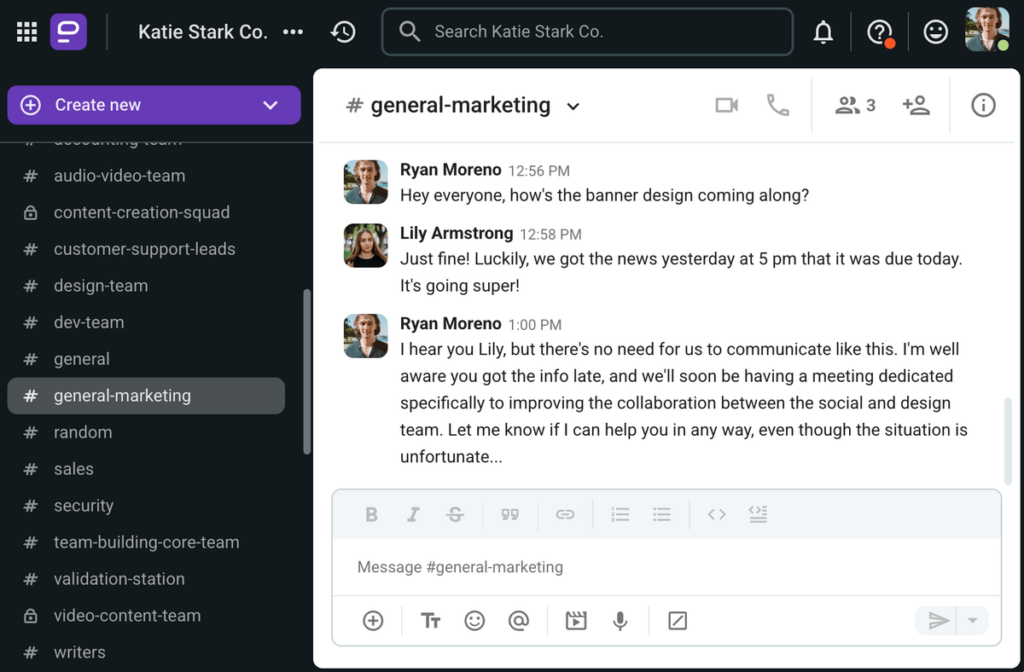Mention a teammate with the @ icon
This screenshot has width=1024, height=672.
pyautogui.click(x=519, y=620)
